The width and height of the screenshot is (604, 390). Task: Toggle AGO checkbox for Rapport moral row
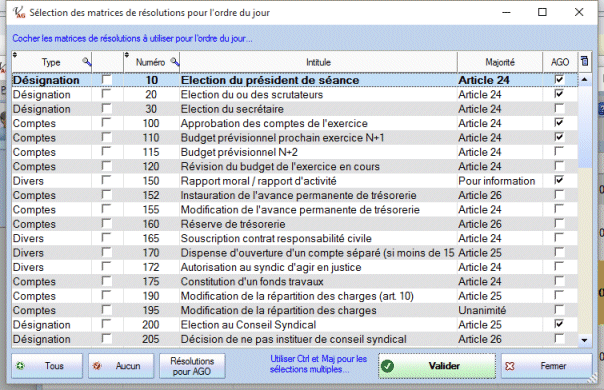[559, 180]
